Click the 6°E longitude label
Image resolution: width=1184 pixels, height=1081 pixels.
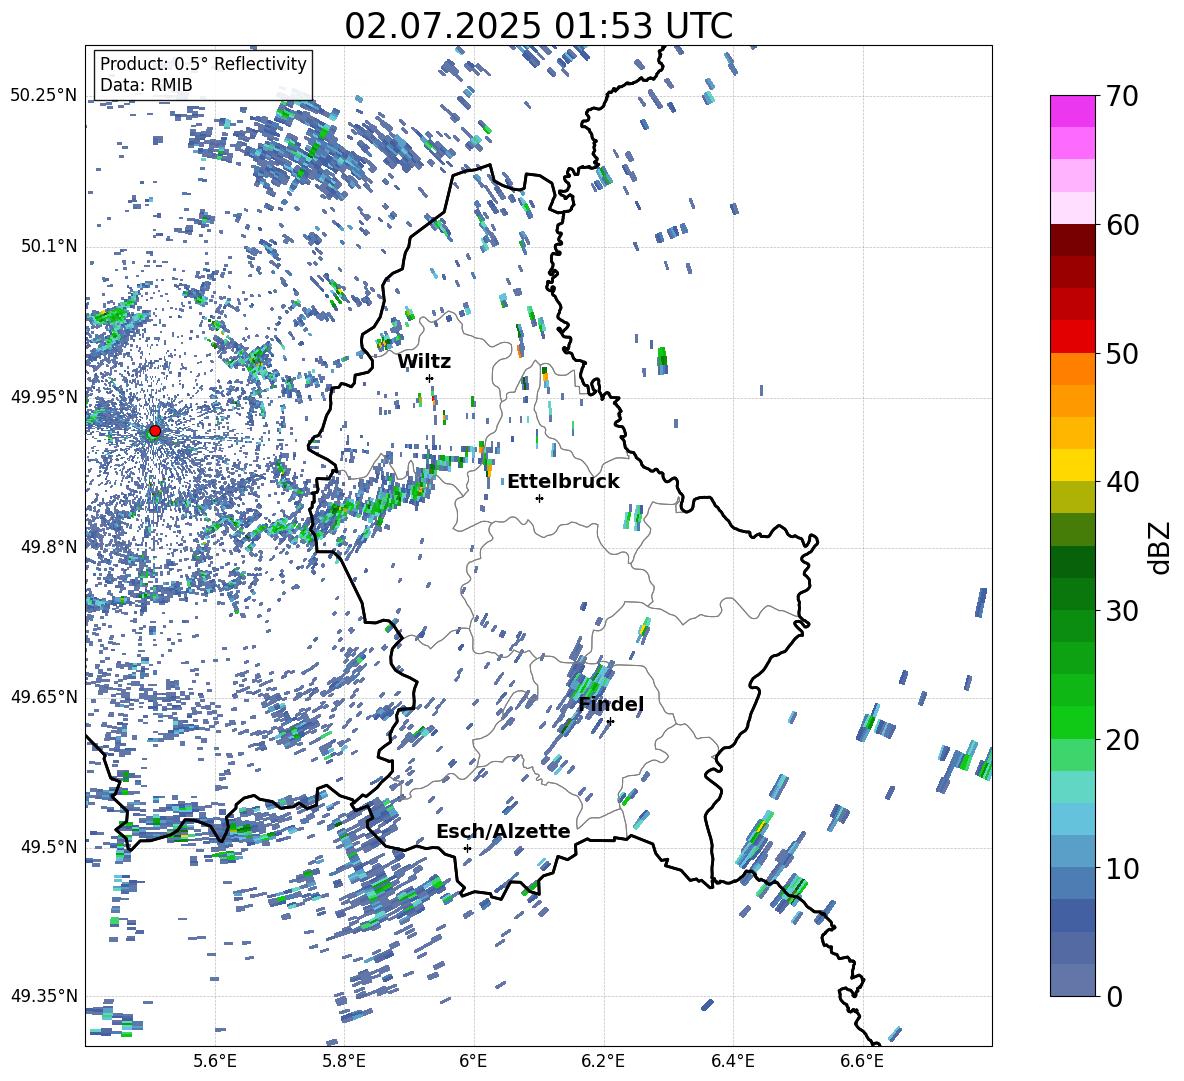coord(473,1061)
